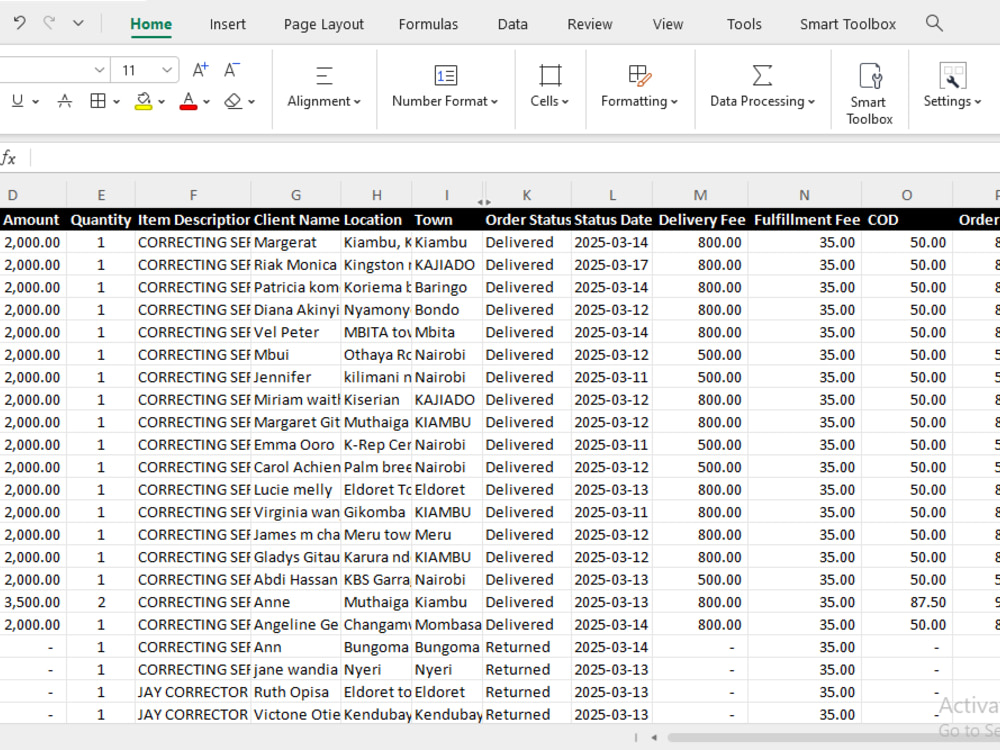
Task: Select COD cell 87.50
Action: [x=907, y=602]
